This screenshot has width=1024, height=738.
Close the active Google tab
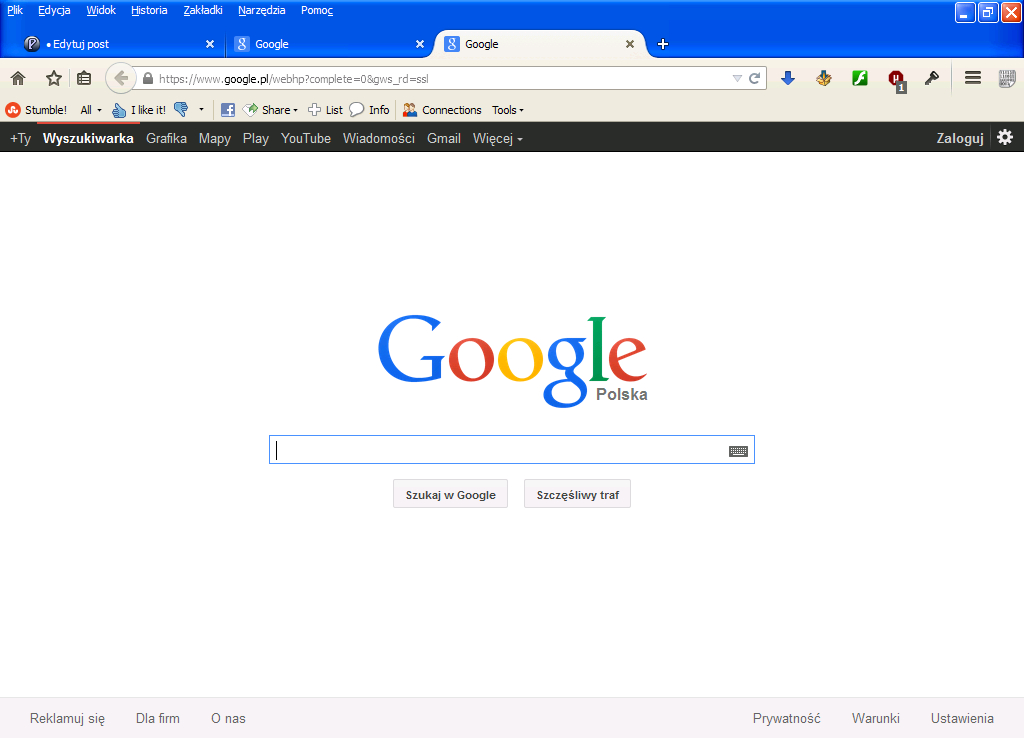[630, 44]
